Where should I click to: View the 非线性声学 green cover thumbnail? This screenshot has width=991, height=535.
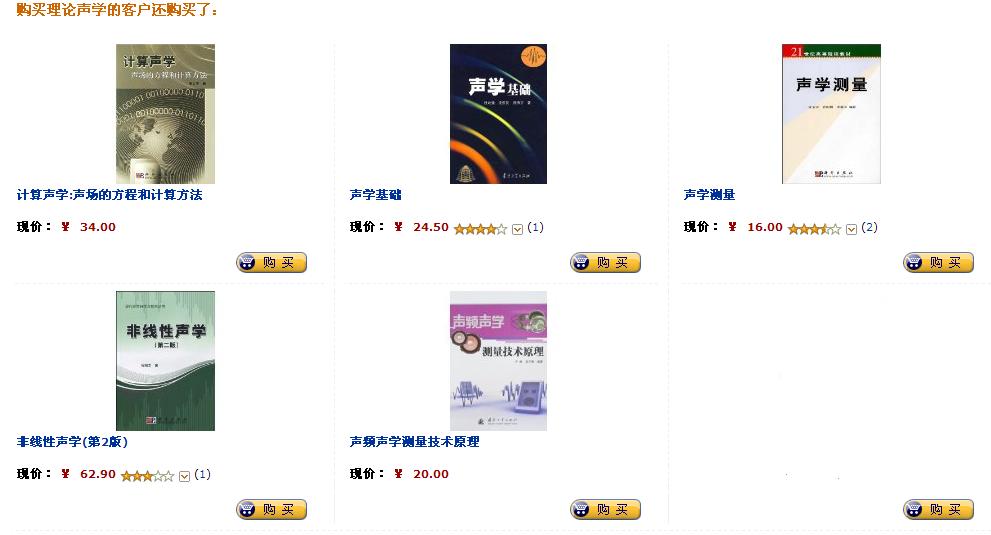click(166, 361)
